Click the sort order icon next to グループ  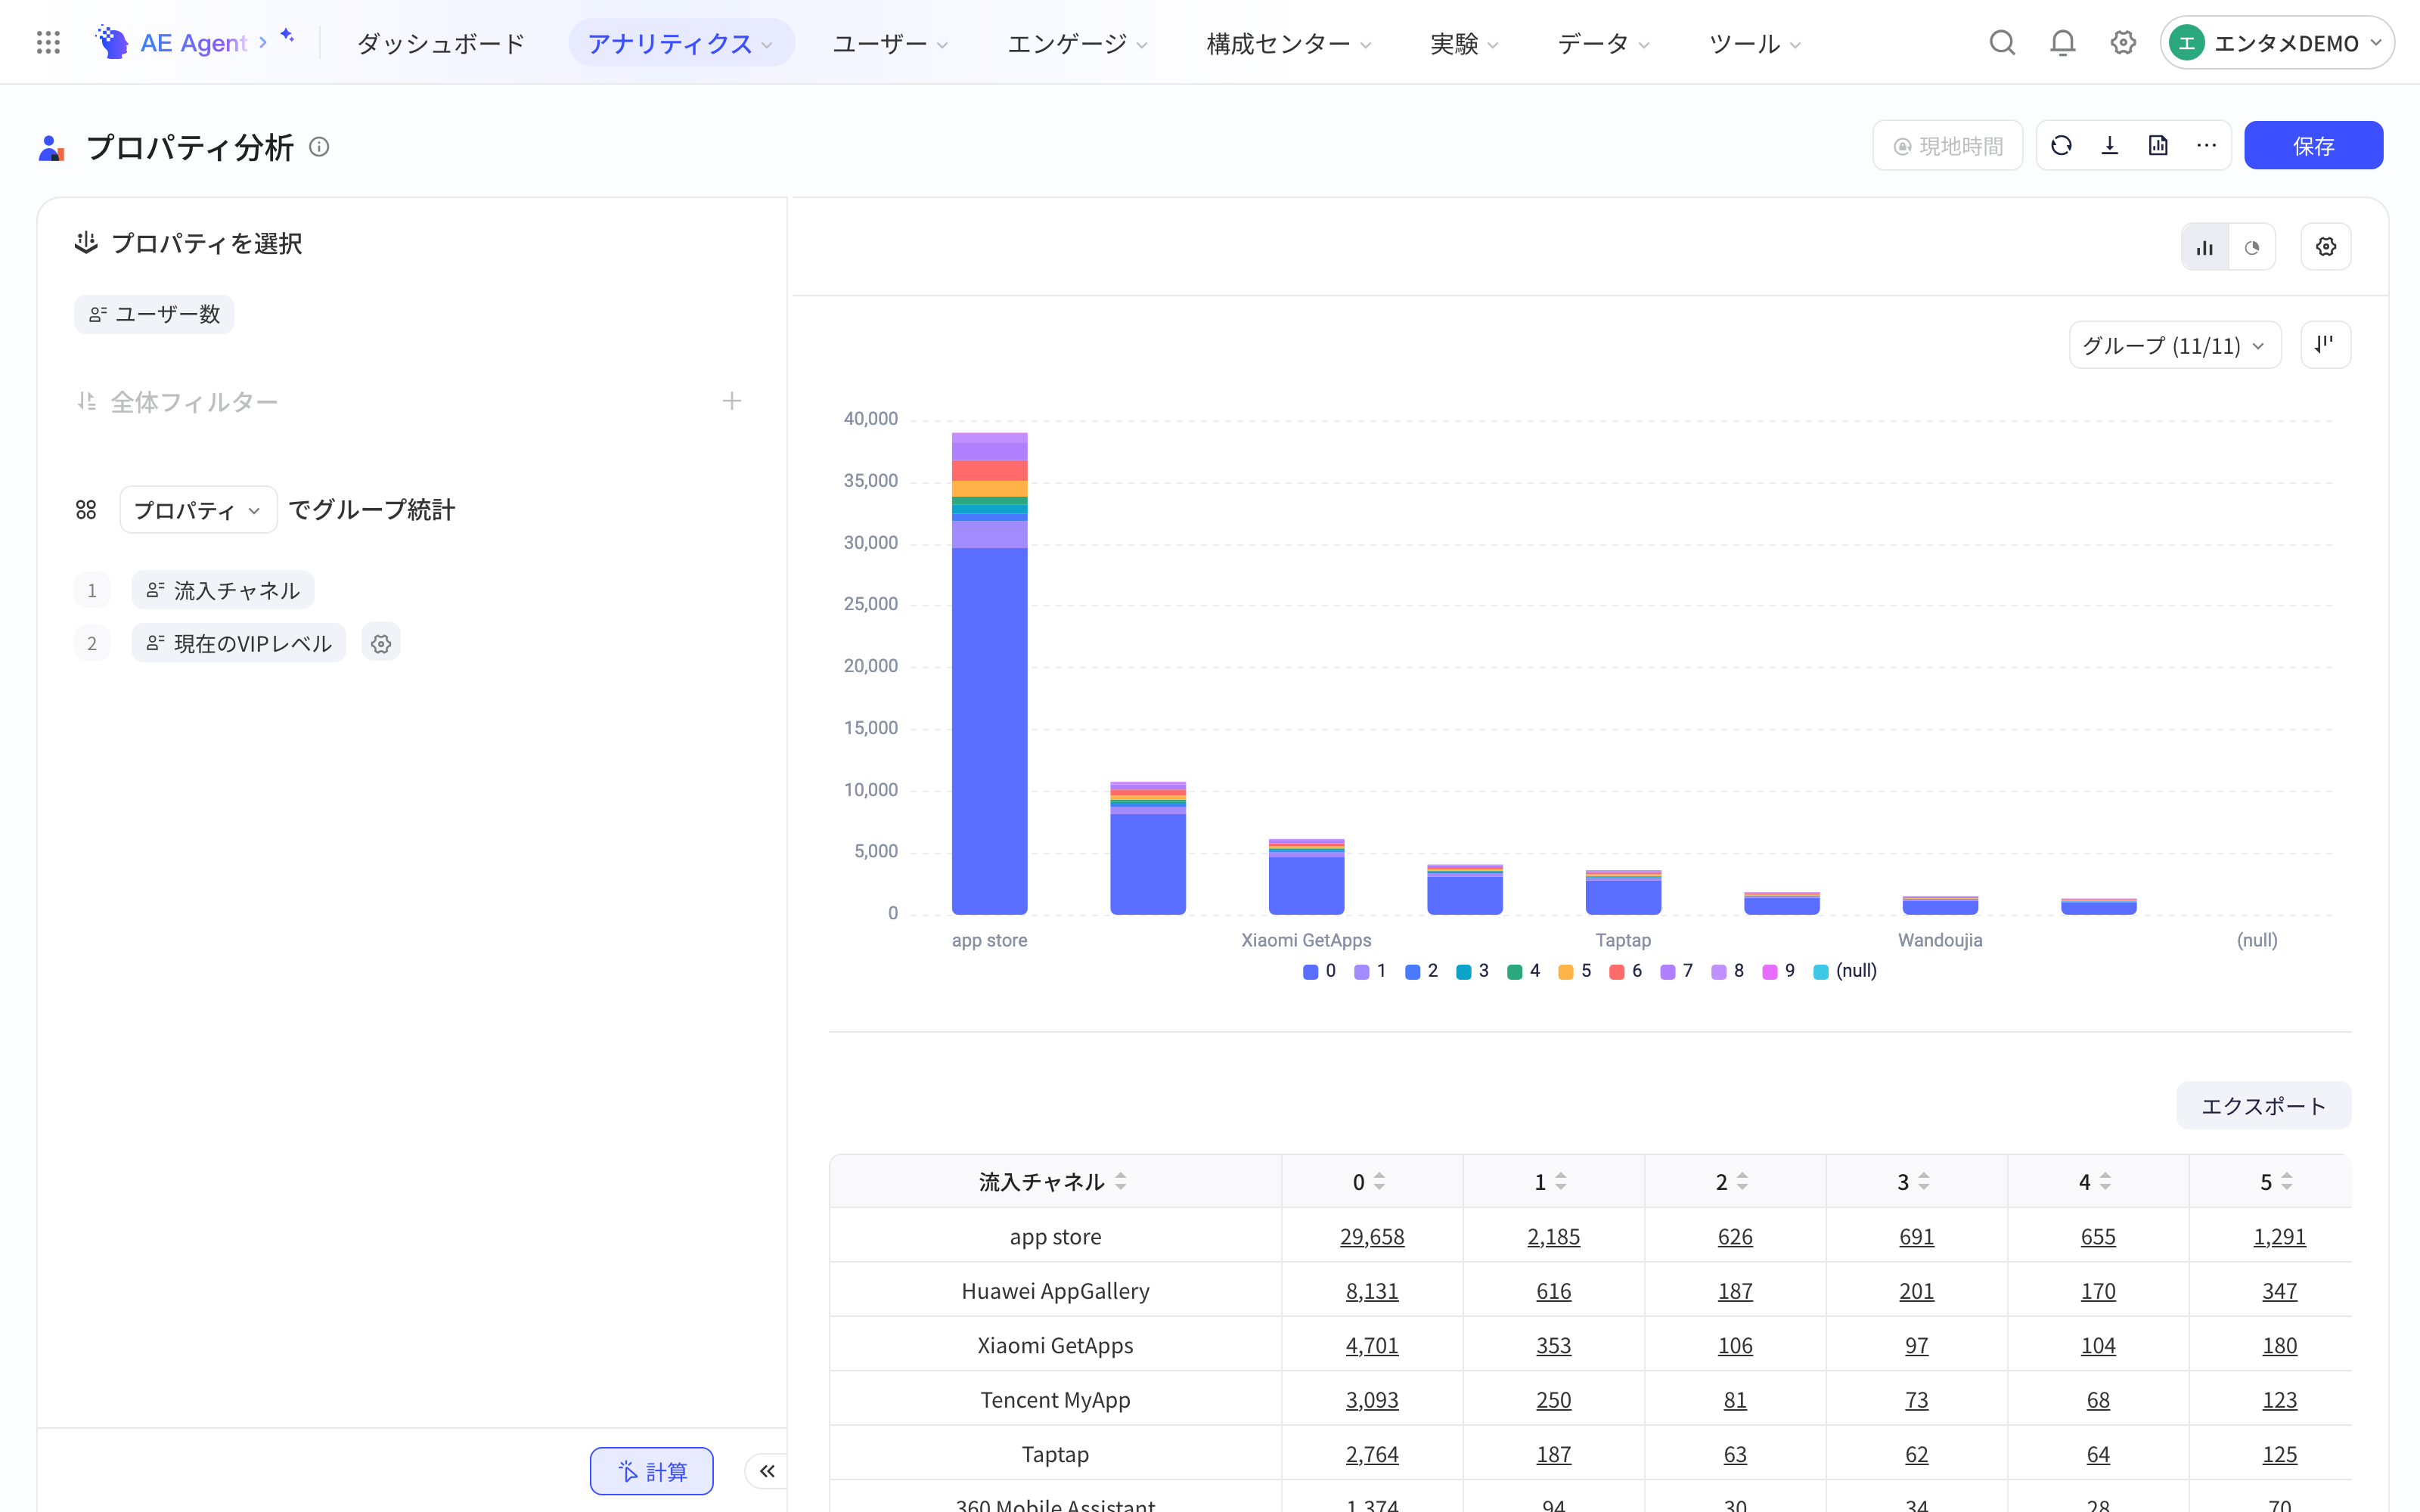pyautogui.click(x=2325, y=345)
